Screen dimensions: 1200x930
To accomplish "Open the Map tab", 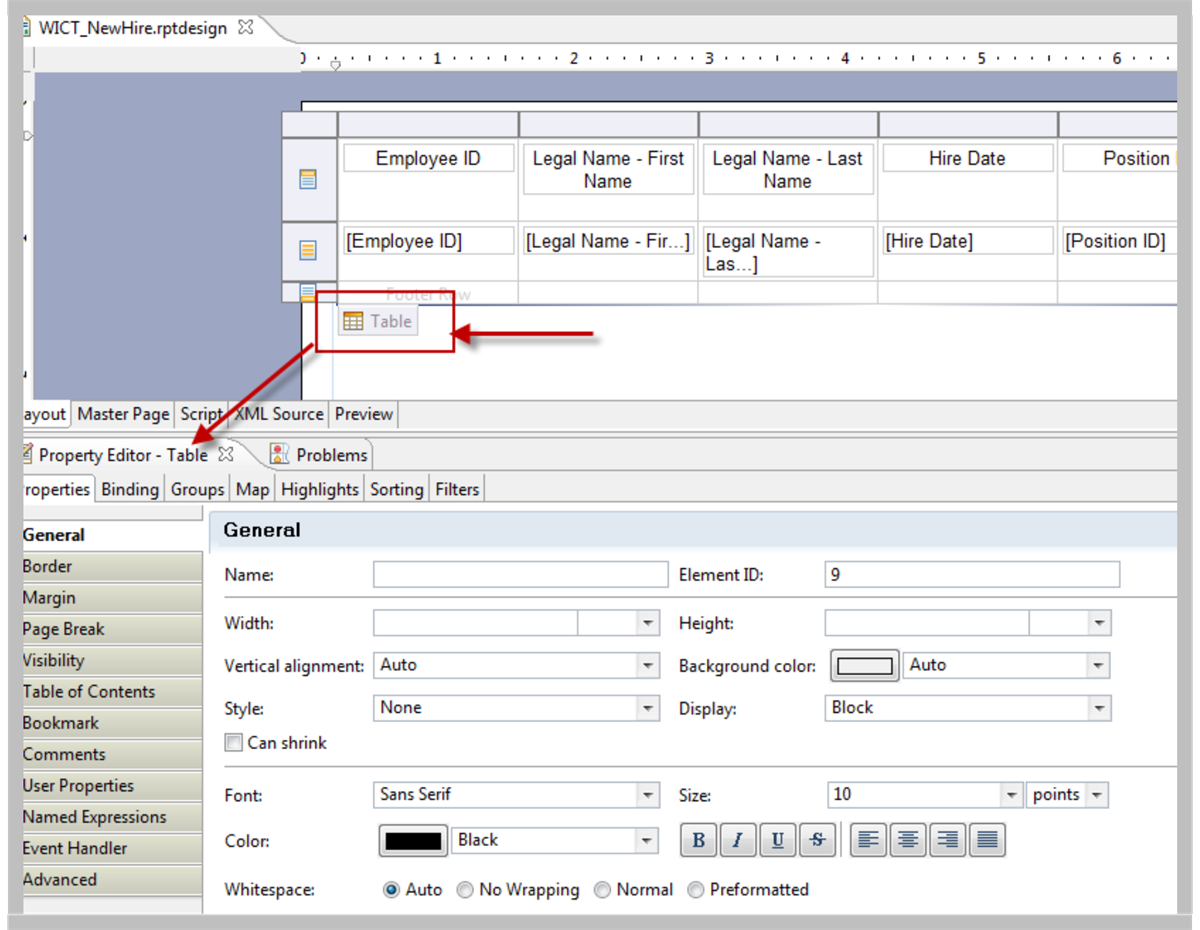I will click(252, 489).
